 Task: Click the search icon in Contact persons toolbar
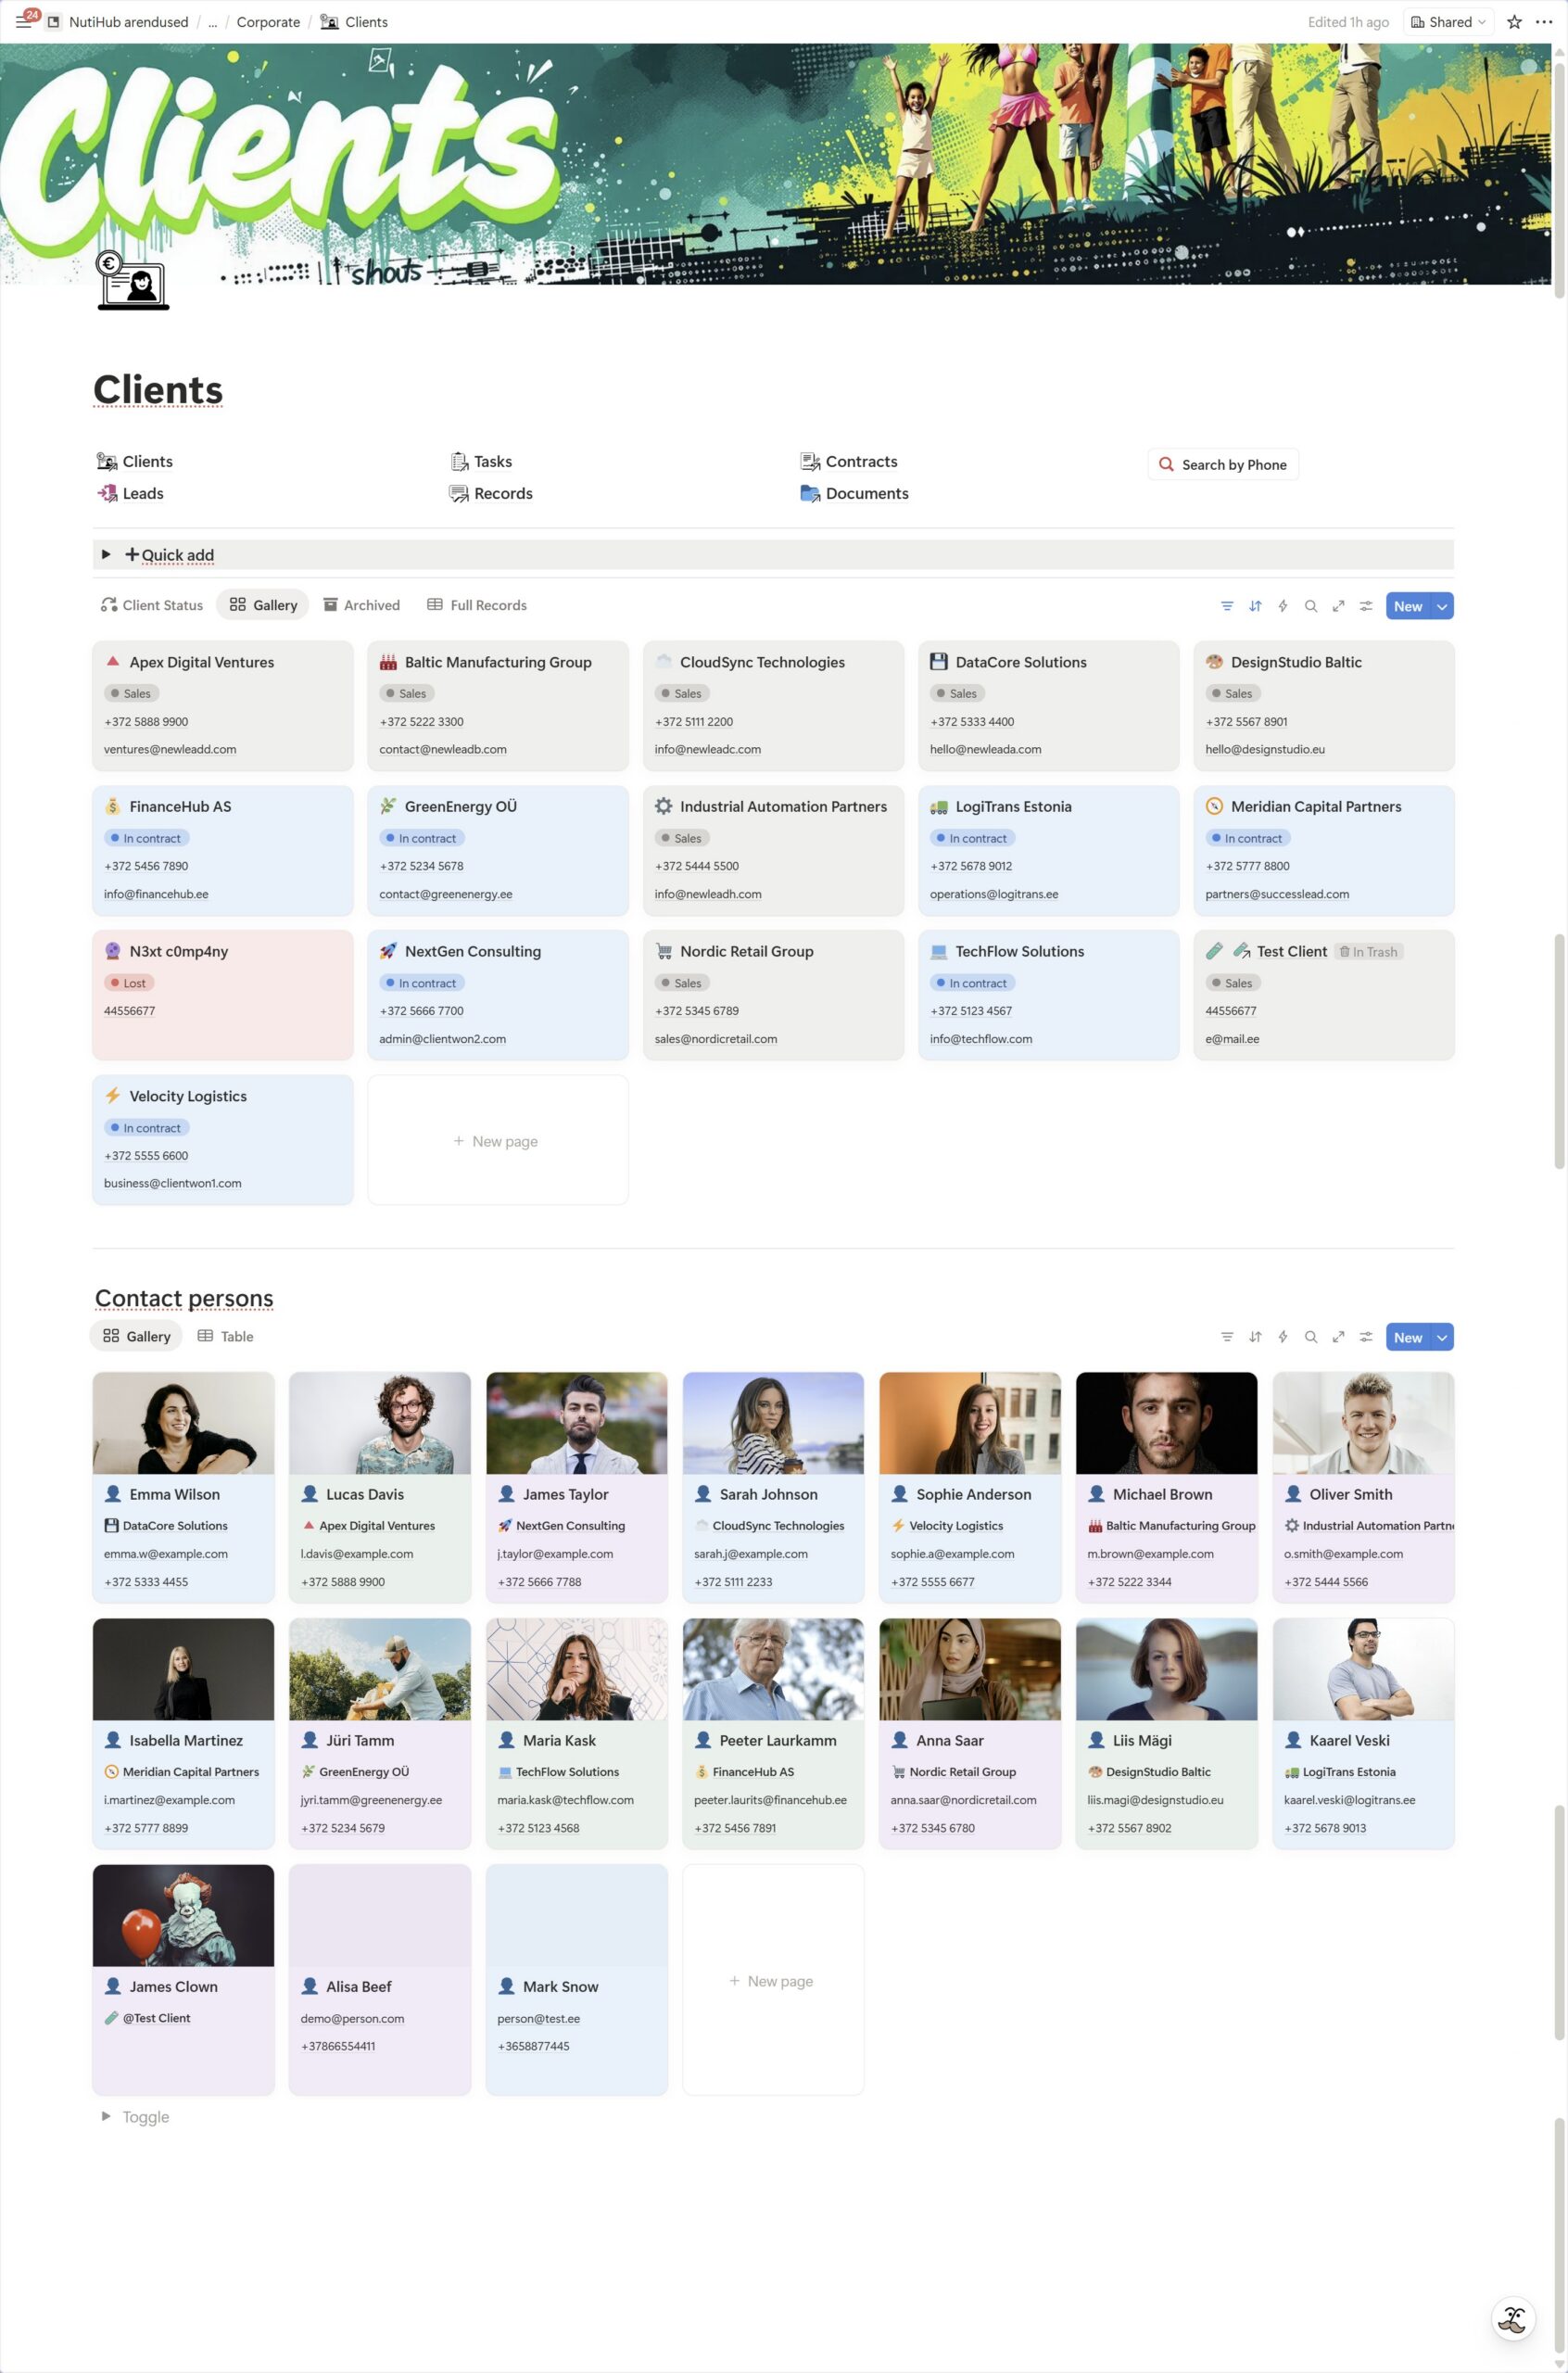1310,1337
